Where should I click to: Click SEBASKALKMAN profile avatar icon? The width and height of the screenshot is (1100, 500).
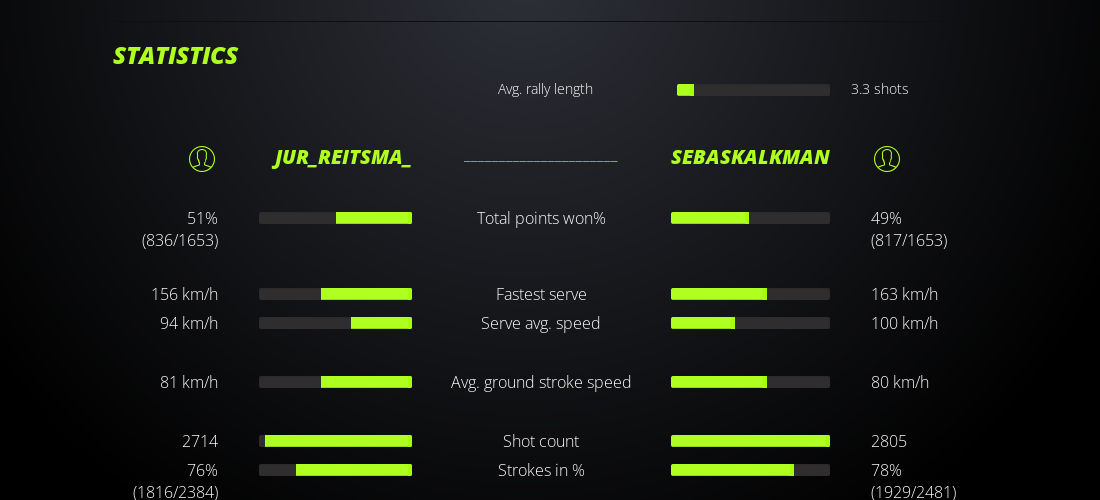click(x=887, y=159)
